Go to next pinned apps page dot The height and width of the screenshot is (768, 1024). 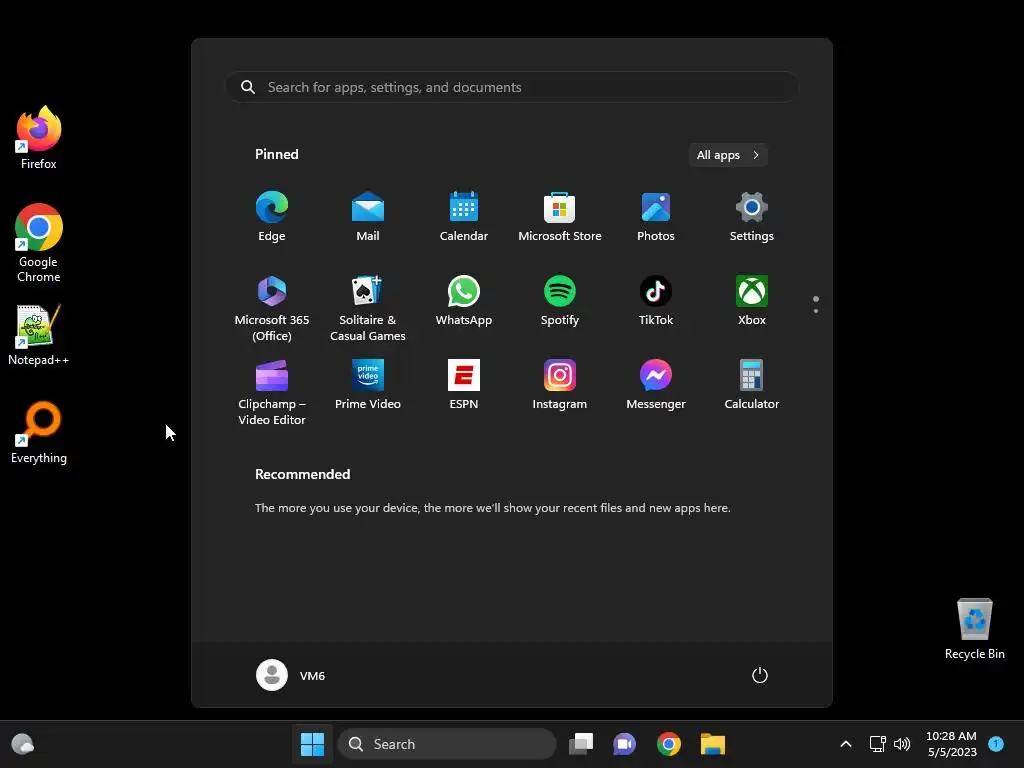pyautogui.click(x=816, y=311)
